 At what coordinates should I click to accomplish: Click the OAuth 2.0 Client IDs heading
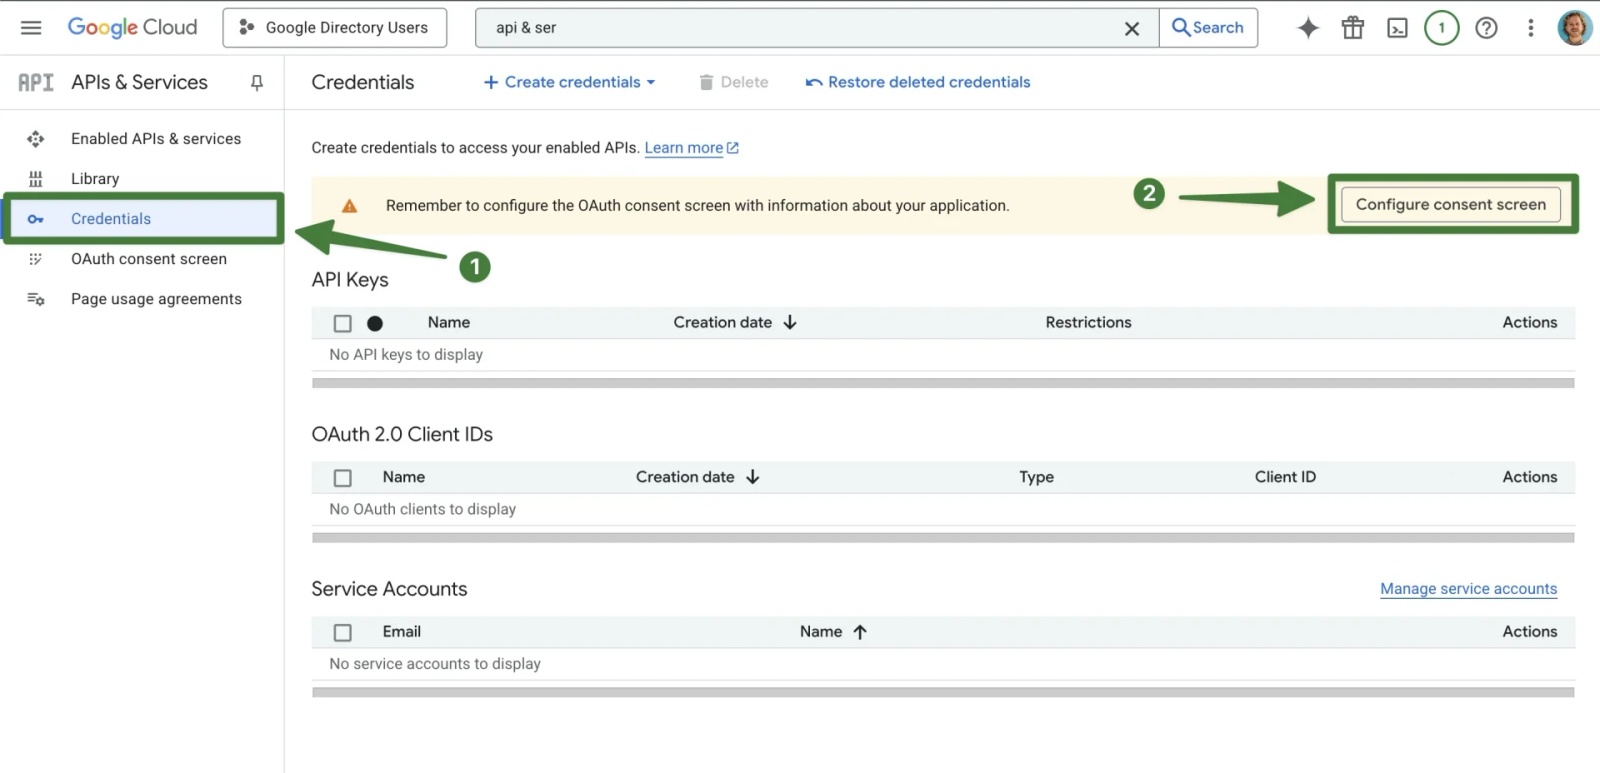402,434
